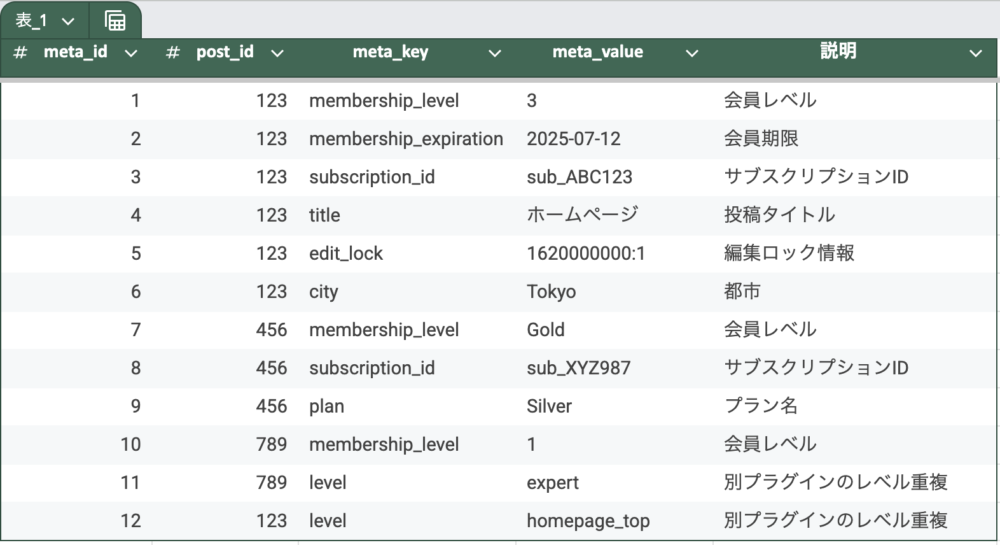Select the meta_id column header

click(x=75, y=52)
